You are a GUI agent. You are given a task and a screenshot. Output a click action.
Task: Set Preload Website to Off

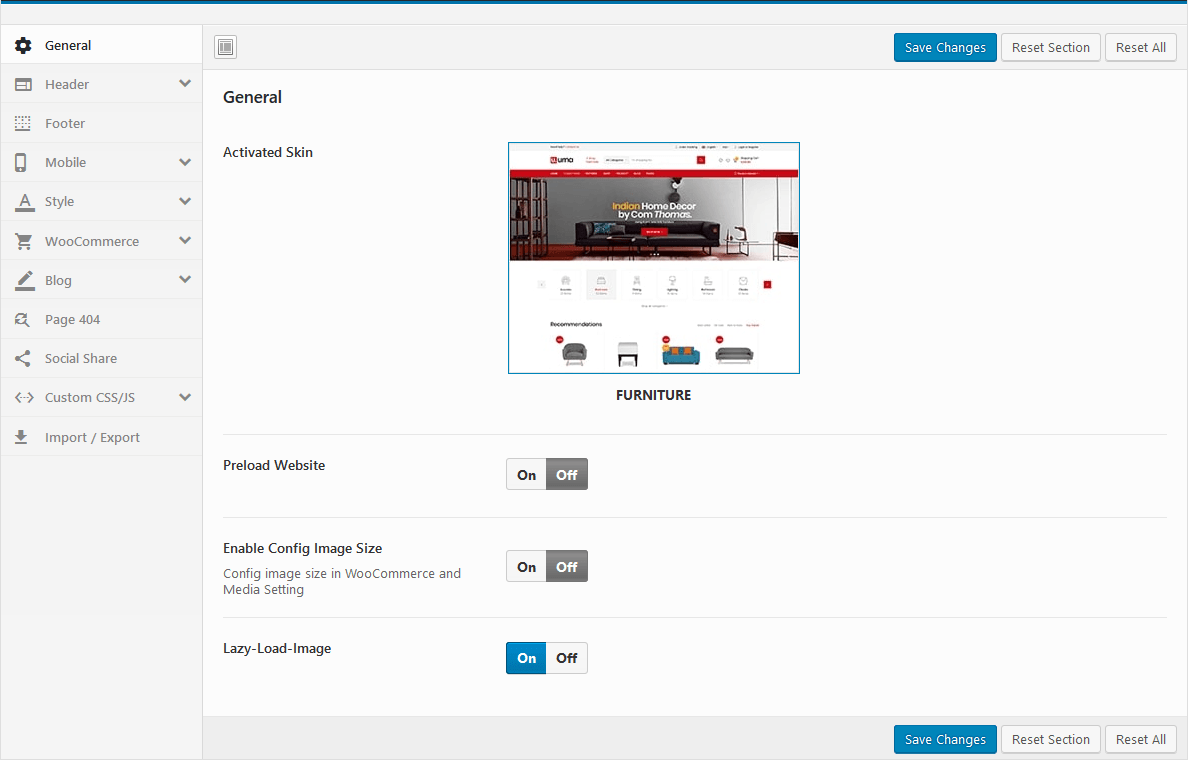(x=567, y=474)
